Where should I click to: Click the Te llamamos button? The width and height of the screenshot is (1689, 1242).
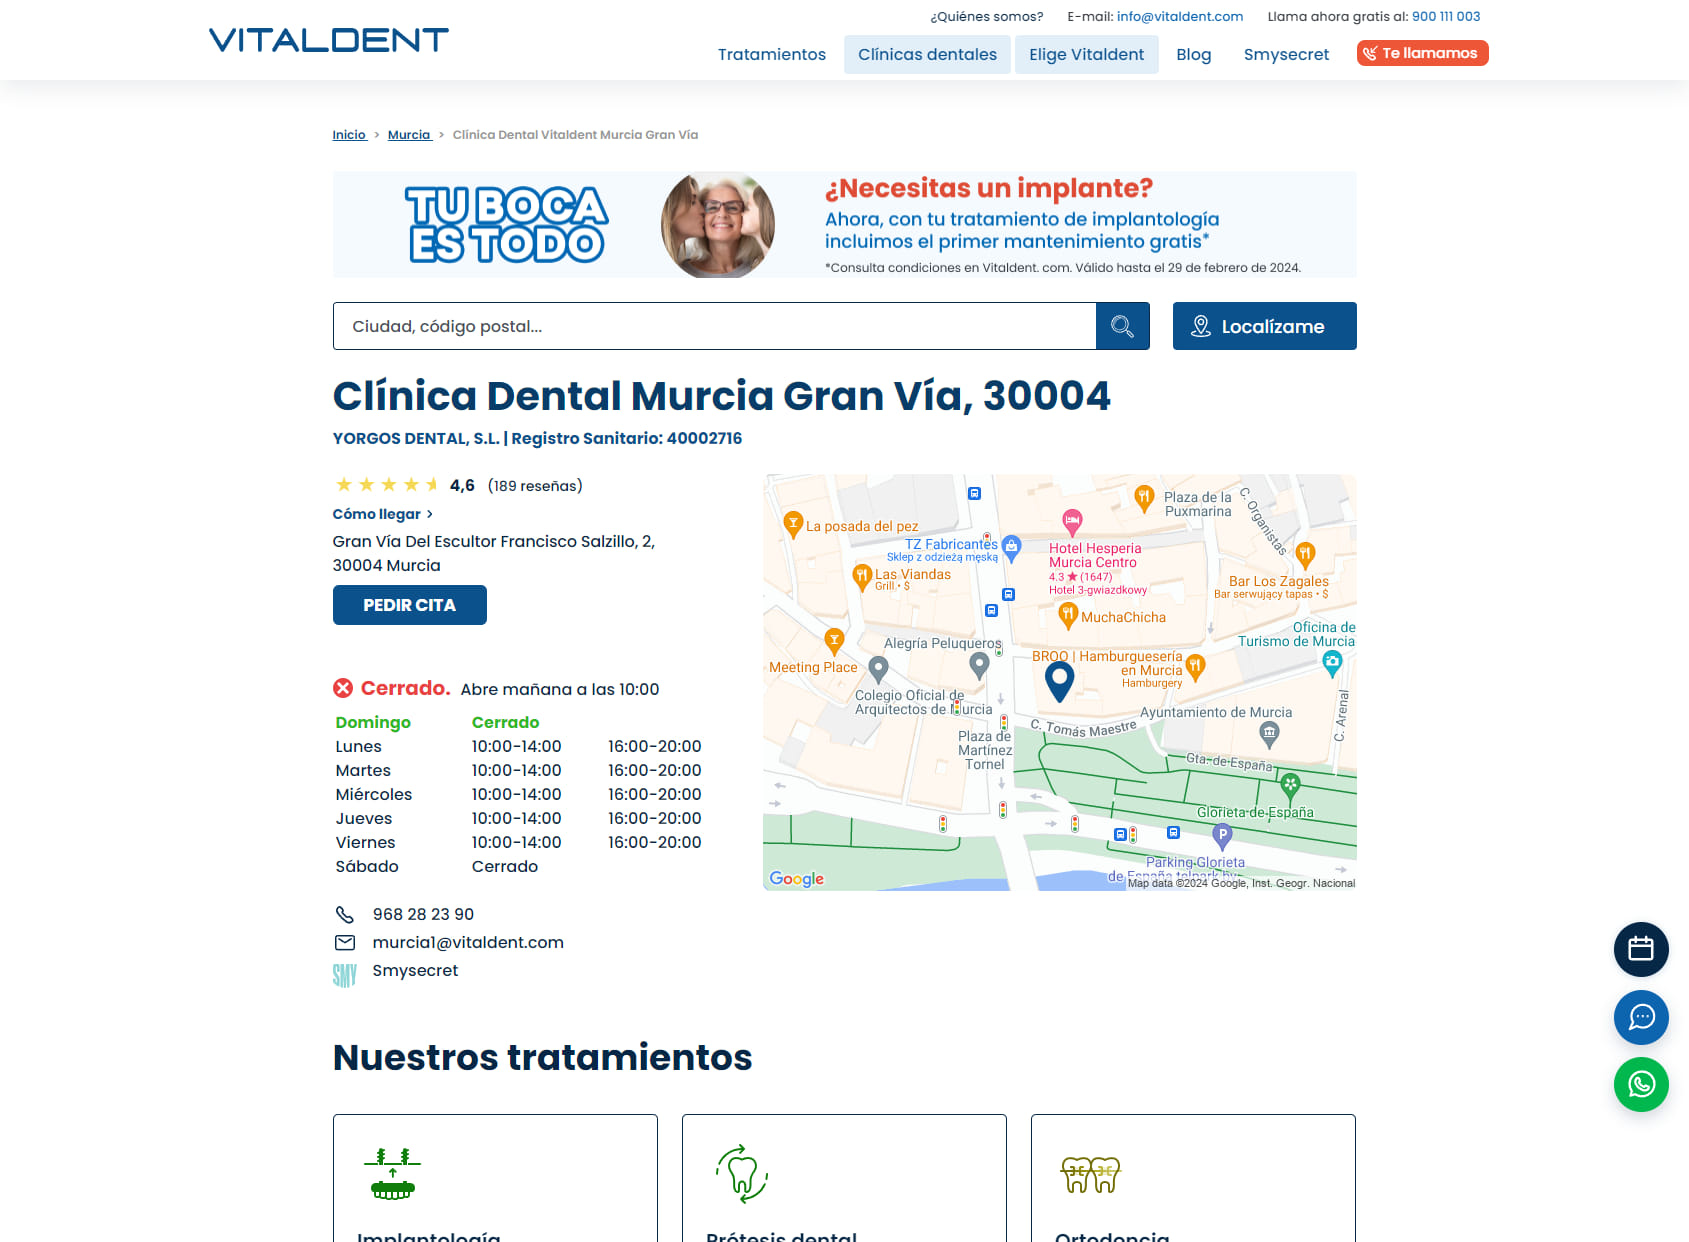1422,53
